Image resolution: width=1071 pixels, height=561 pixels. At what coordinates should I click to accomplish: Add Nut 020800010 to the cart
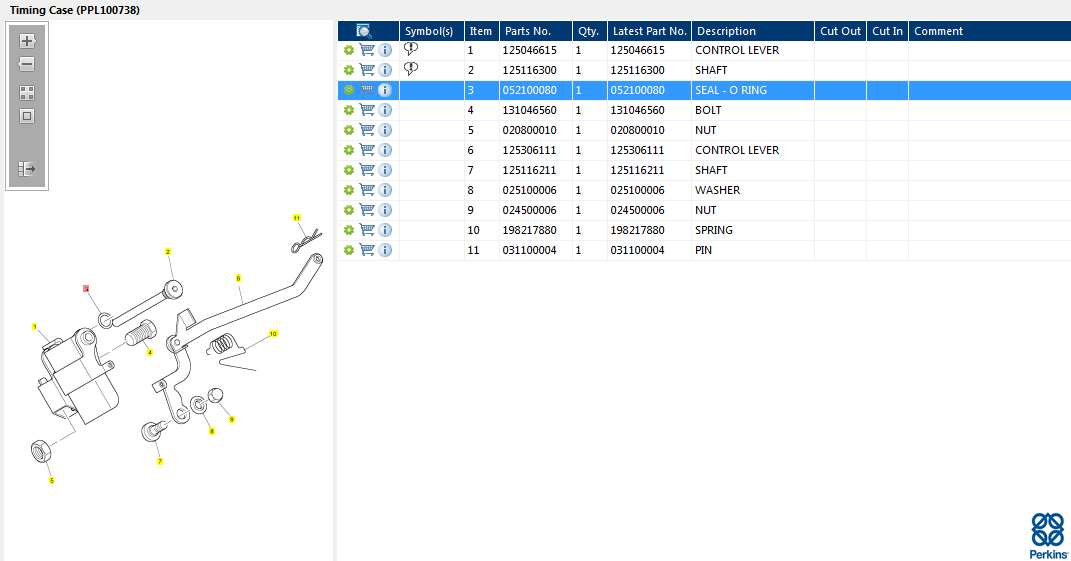coord(367,130)
